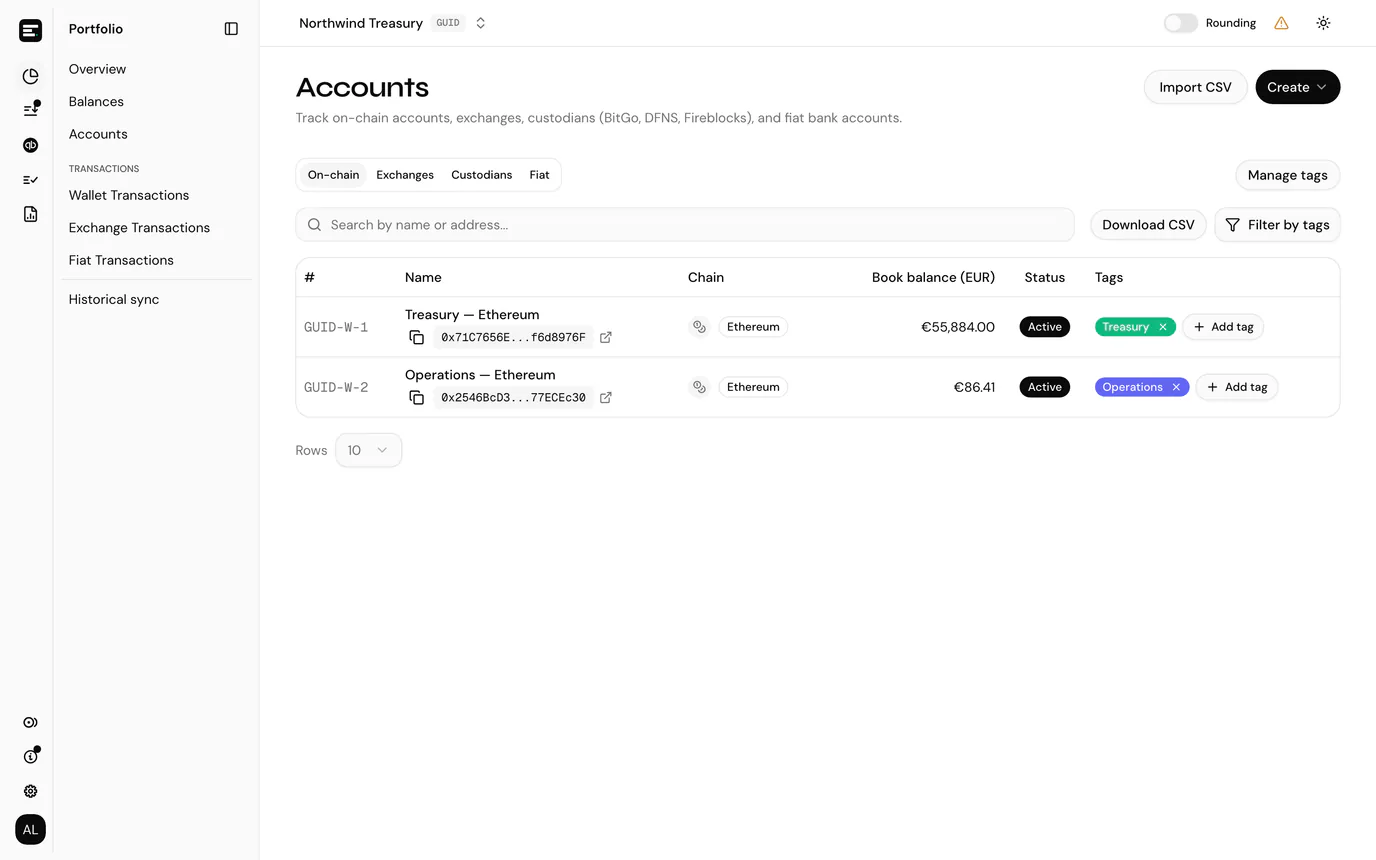Open Exchange Transactions in the sidebar
This screenshot has width=1376, height=860.
[139, 227]
